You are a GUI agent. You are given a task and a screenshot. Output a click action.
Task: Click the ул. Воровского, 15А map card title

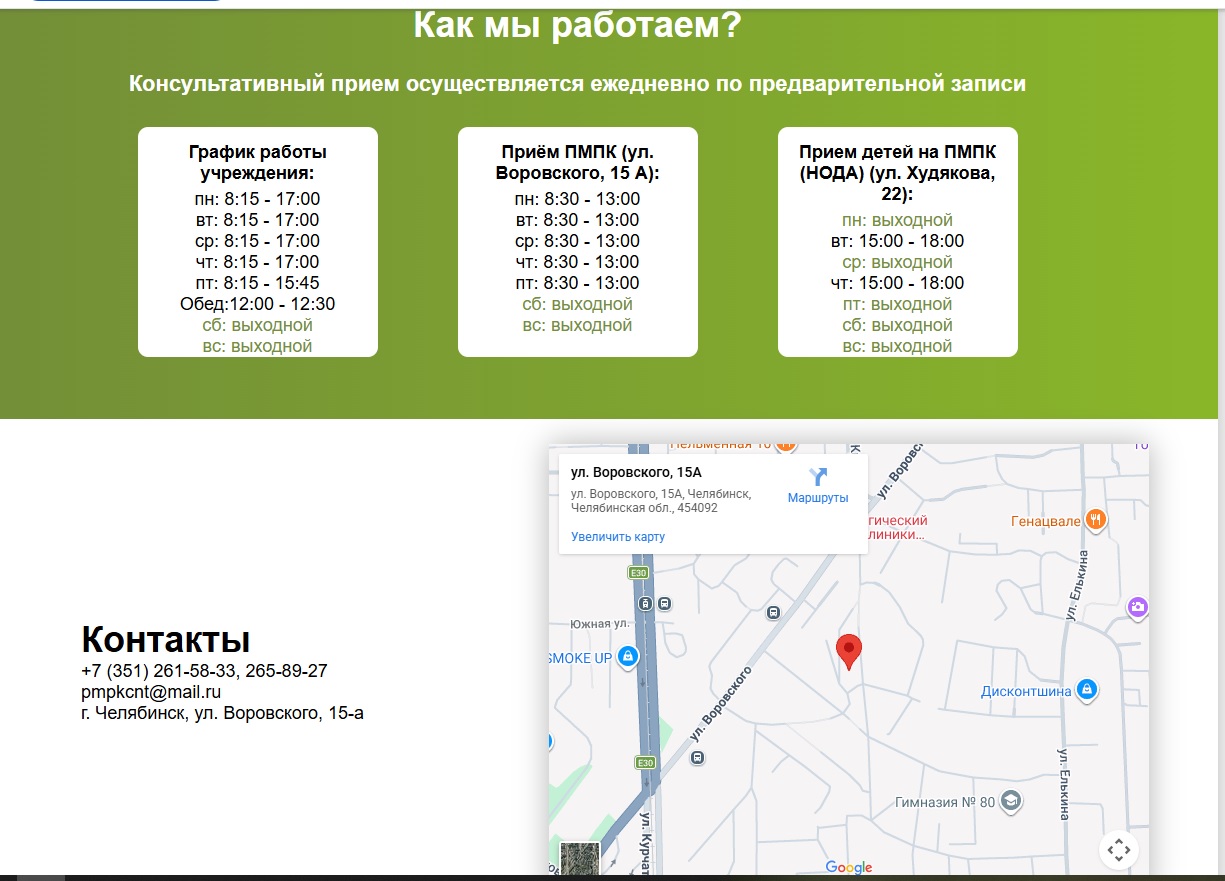[636, 472]
